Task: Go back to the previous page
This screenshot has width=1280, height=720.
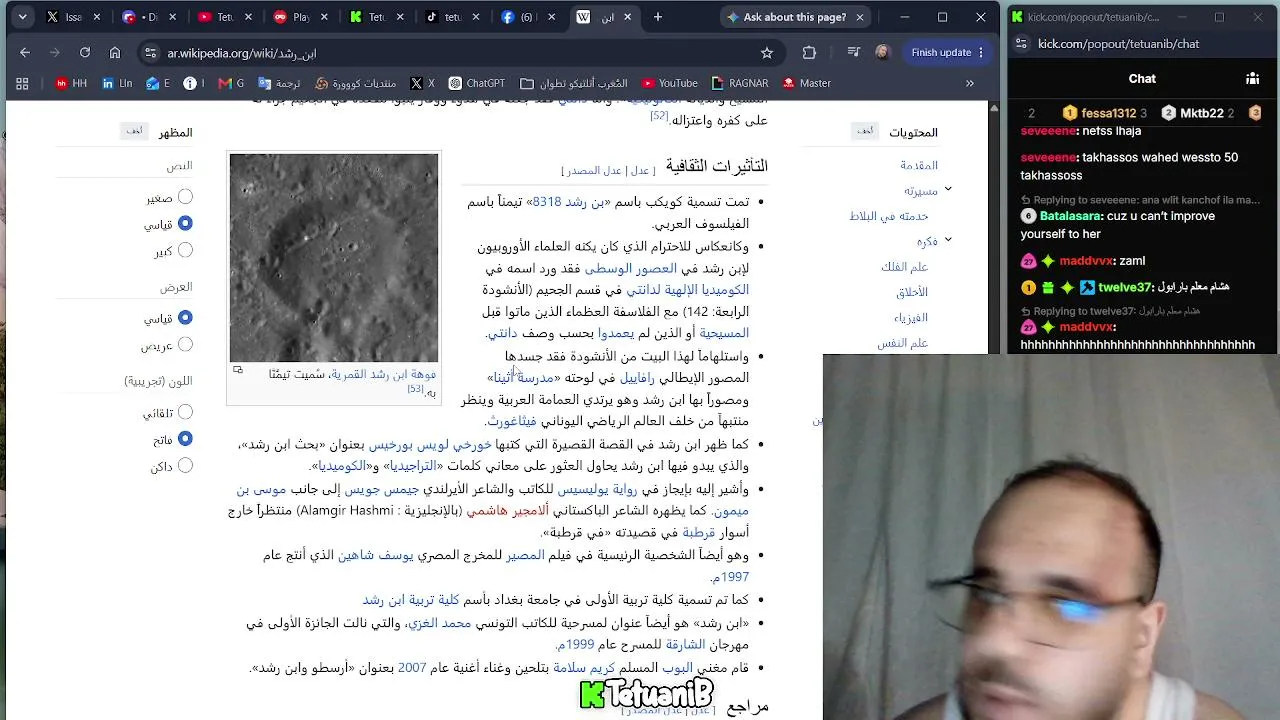Action: tap(25, 53)
